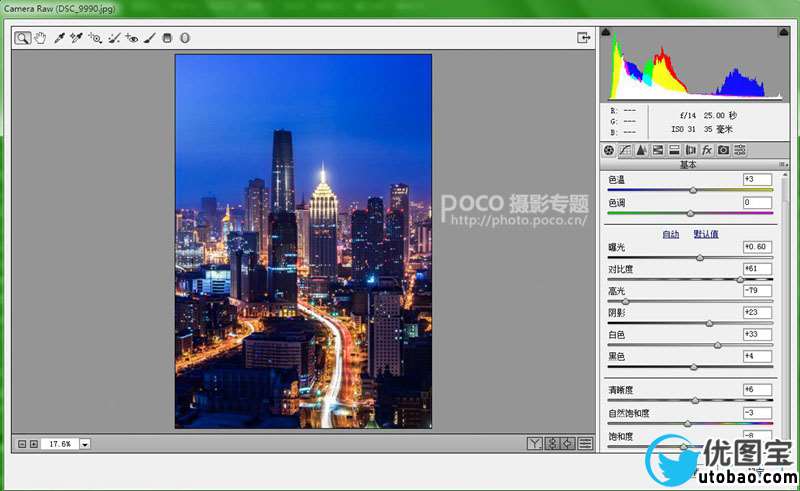The height and width of the screenshot is (491, 800).
Task: Select the Spot Removal tool
Action: [x=114, y=38]
